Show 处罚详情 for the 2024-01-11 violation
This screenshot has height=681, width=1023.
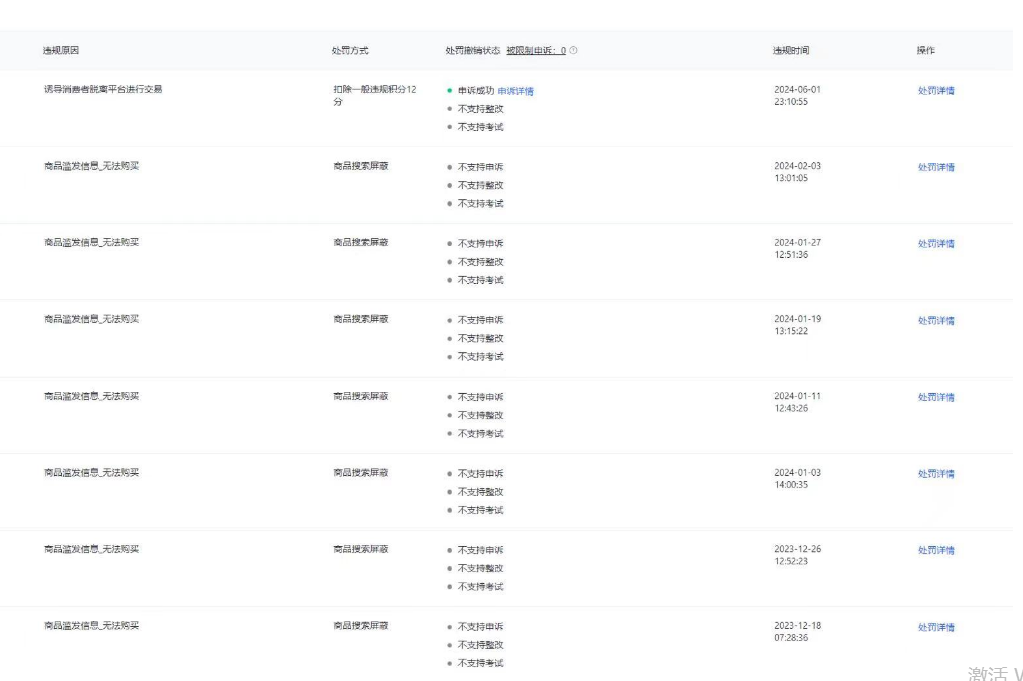[x=936, y=397]
